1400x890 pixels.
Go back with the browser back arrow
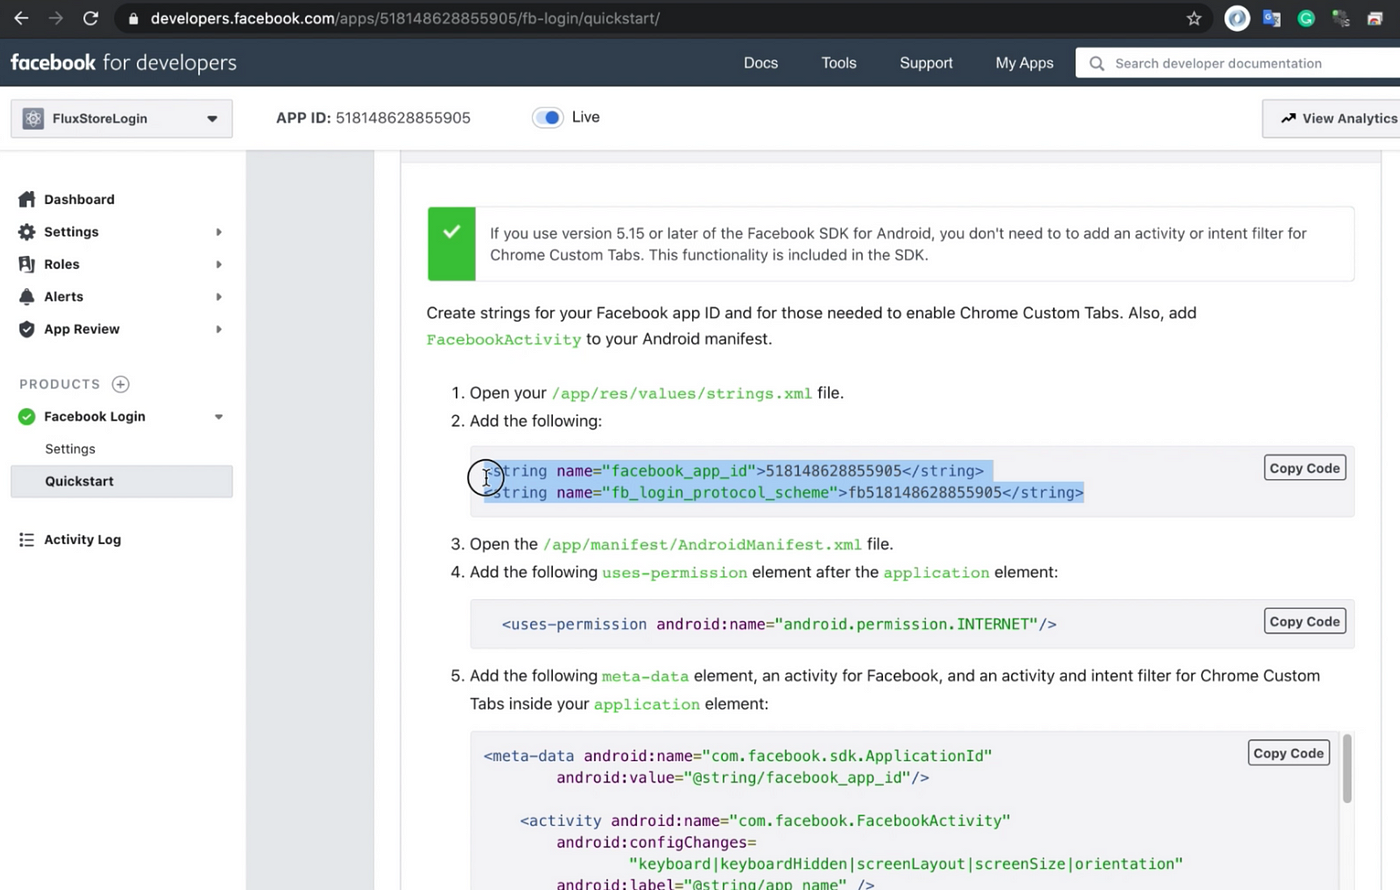coord(21,18)
